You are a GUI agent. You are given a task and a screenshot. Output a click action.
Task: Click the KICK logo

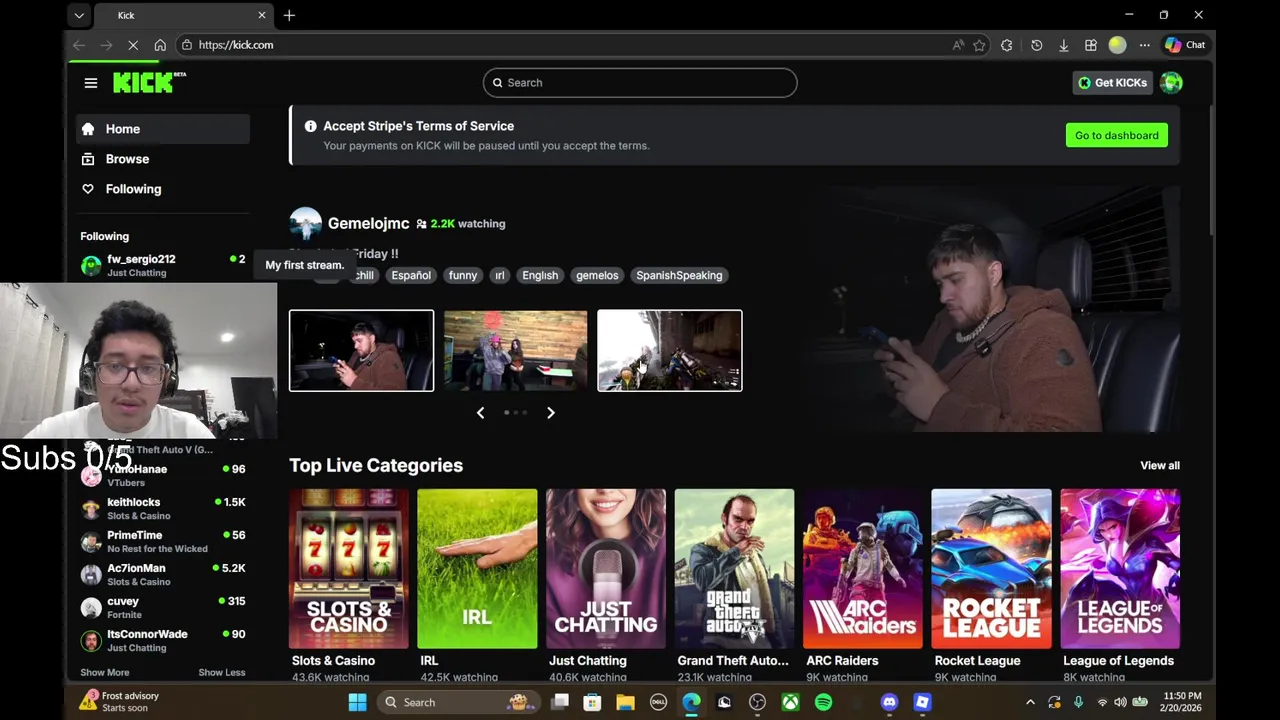point(149,83)
